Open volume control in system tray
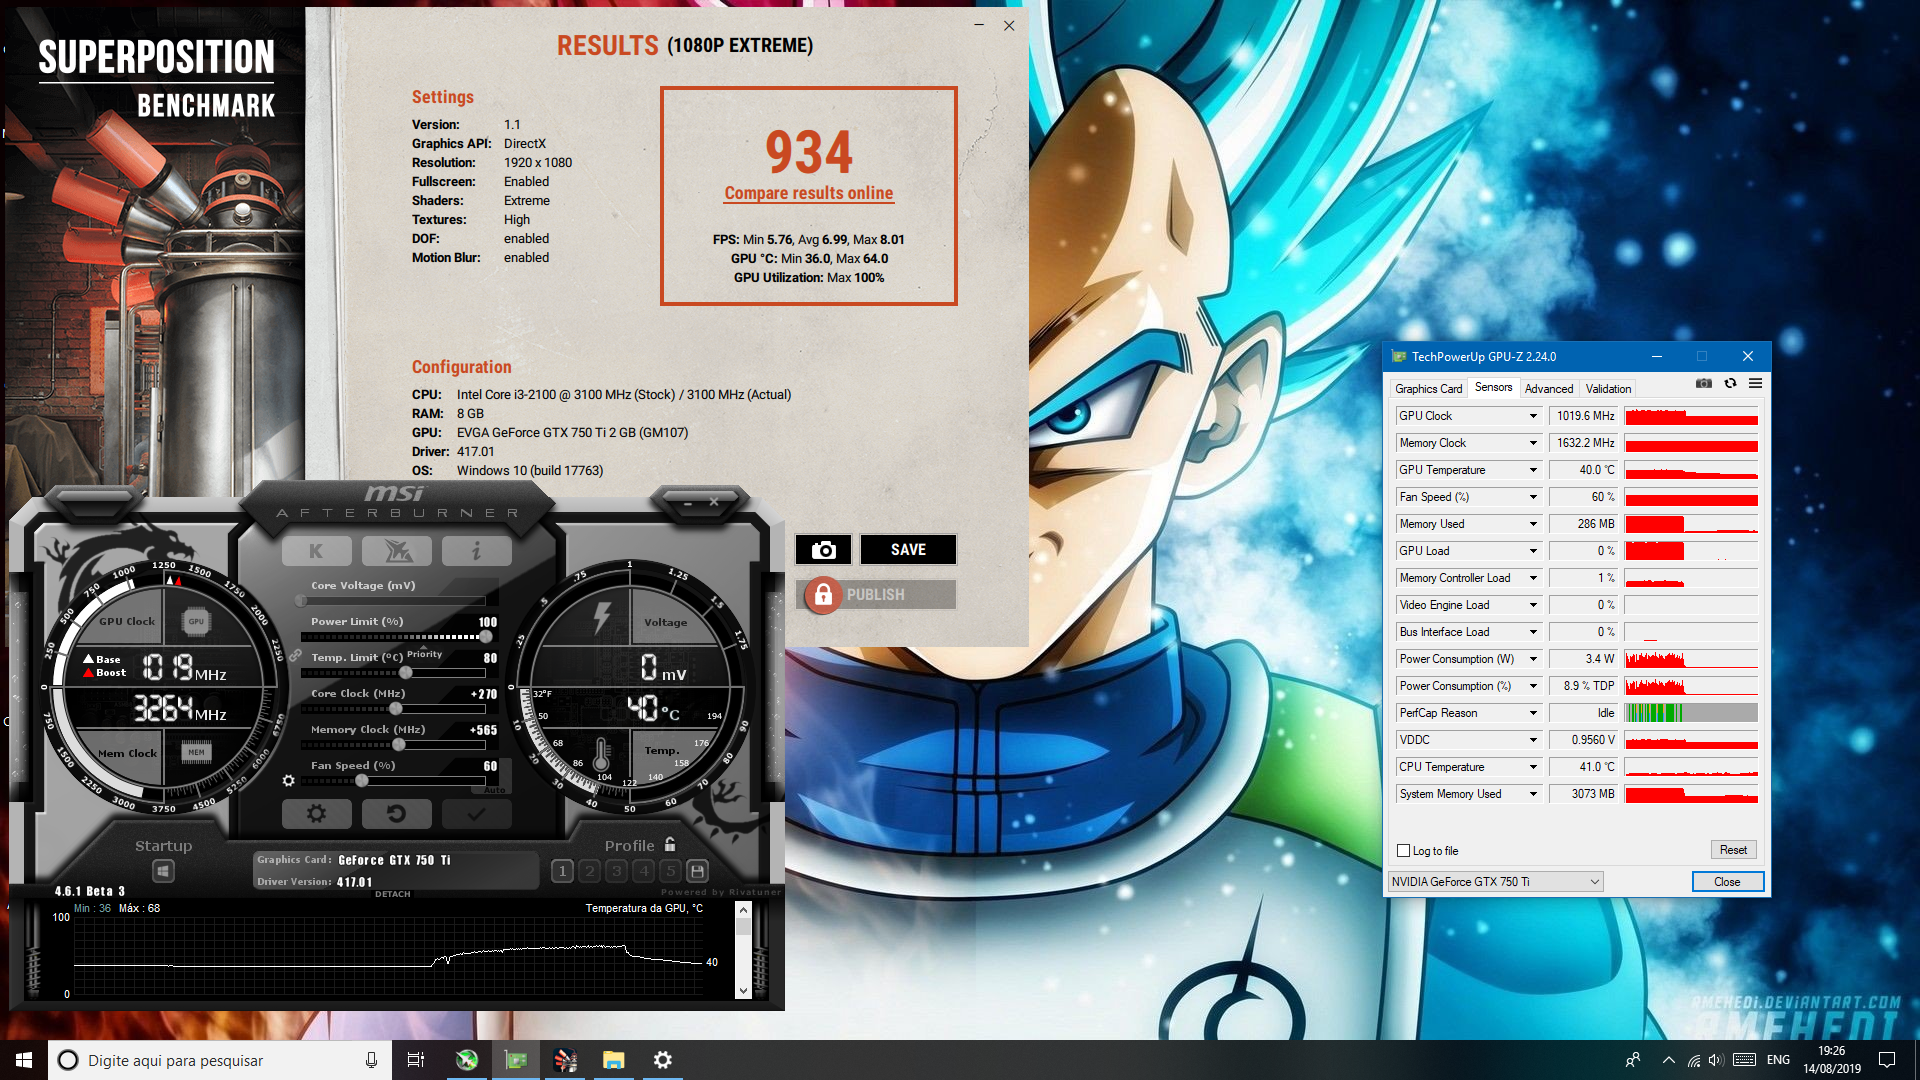 (x=1716, y=1060)
